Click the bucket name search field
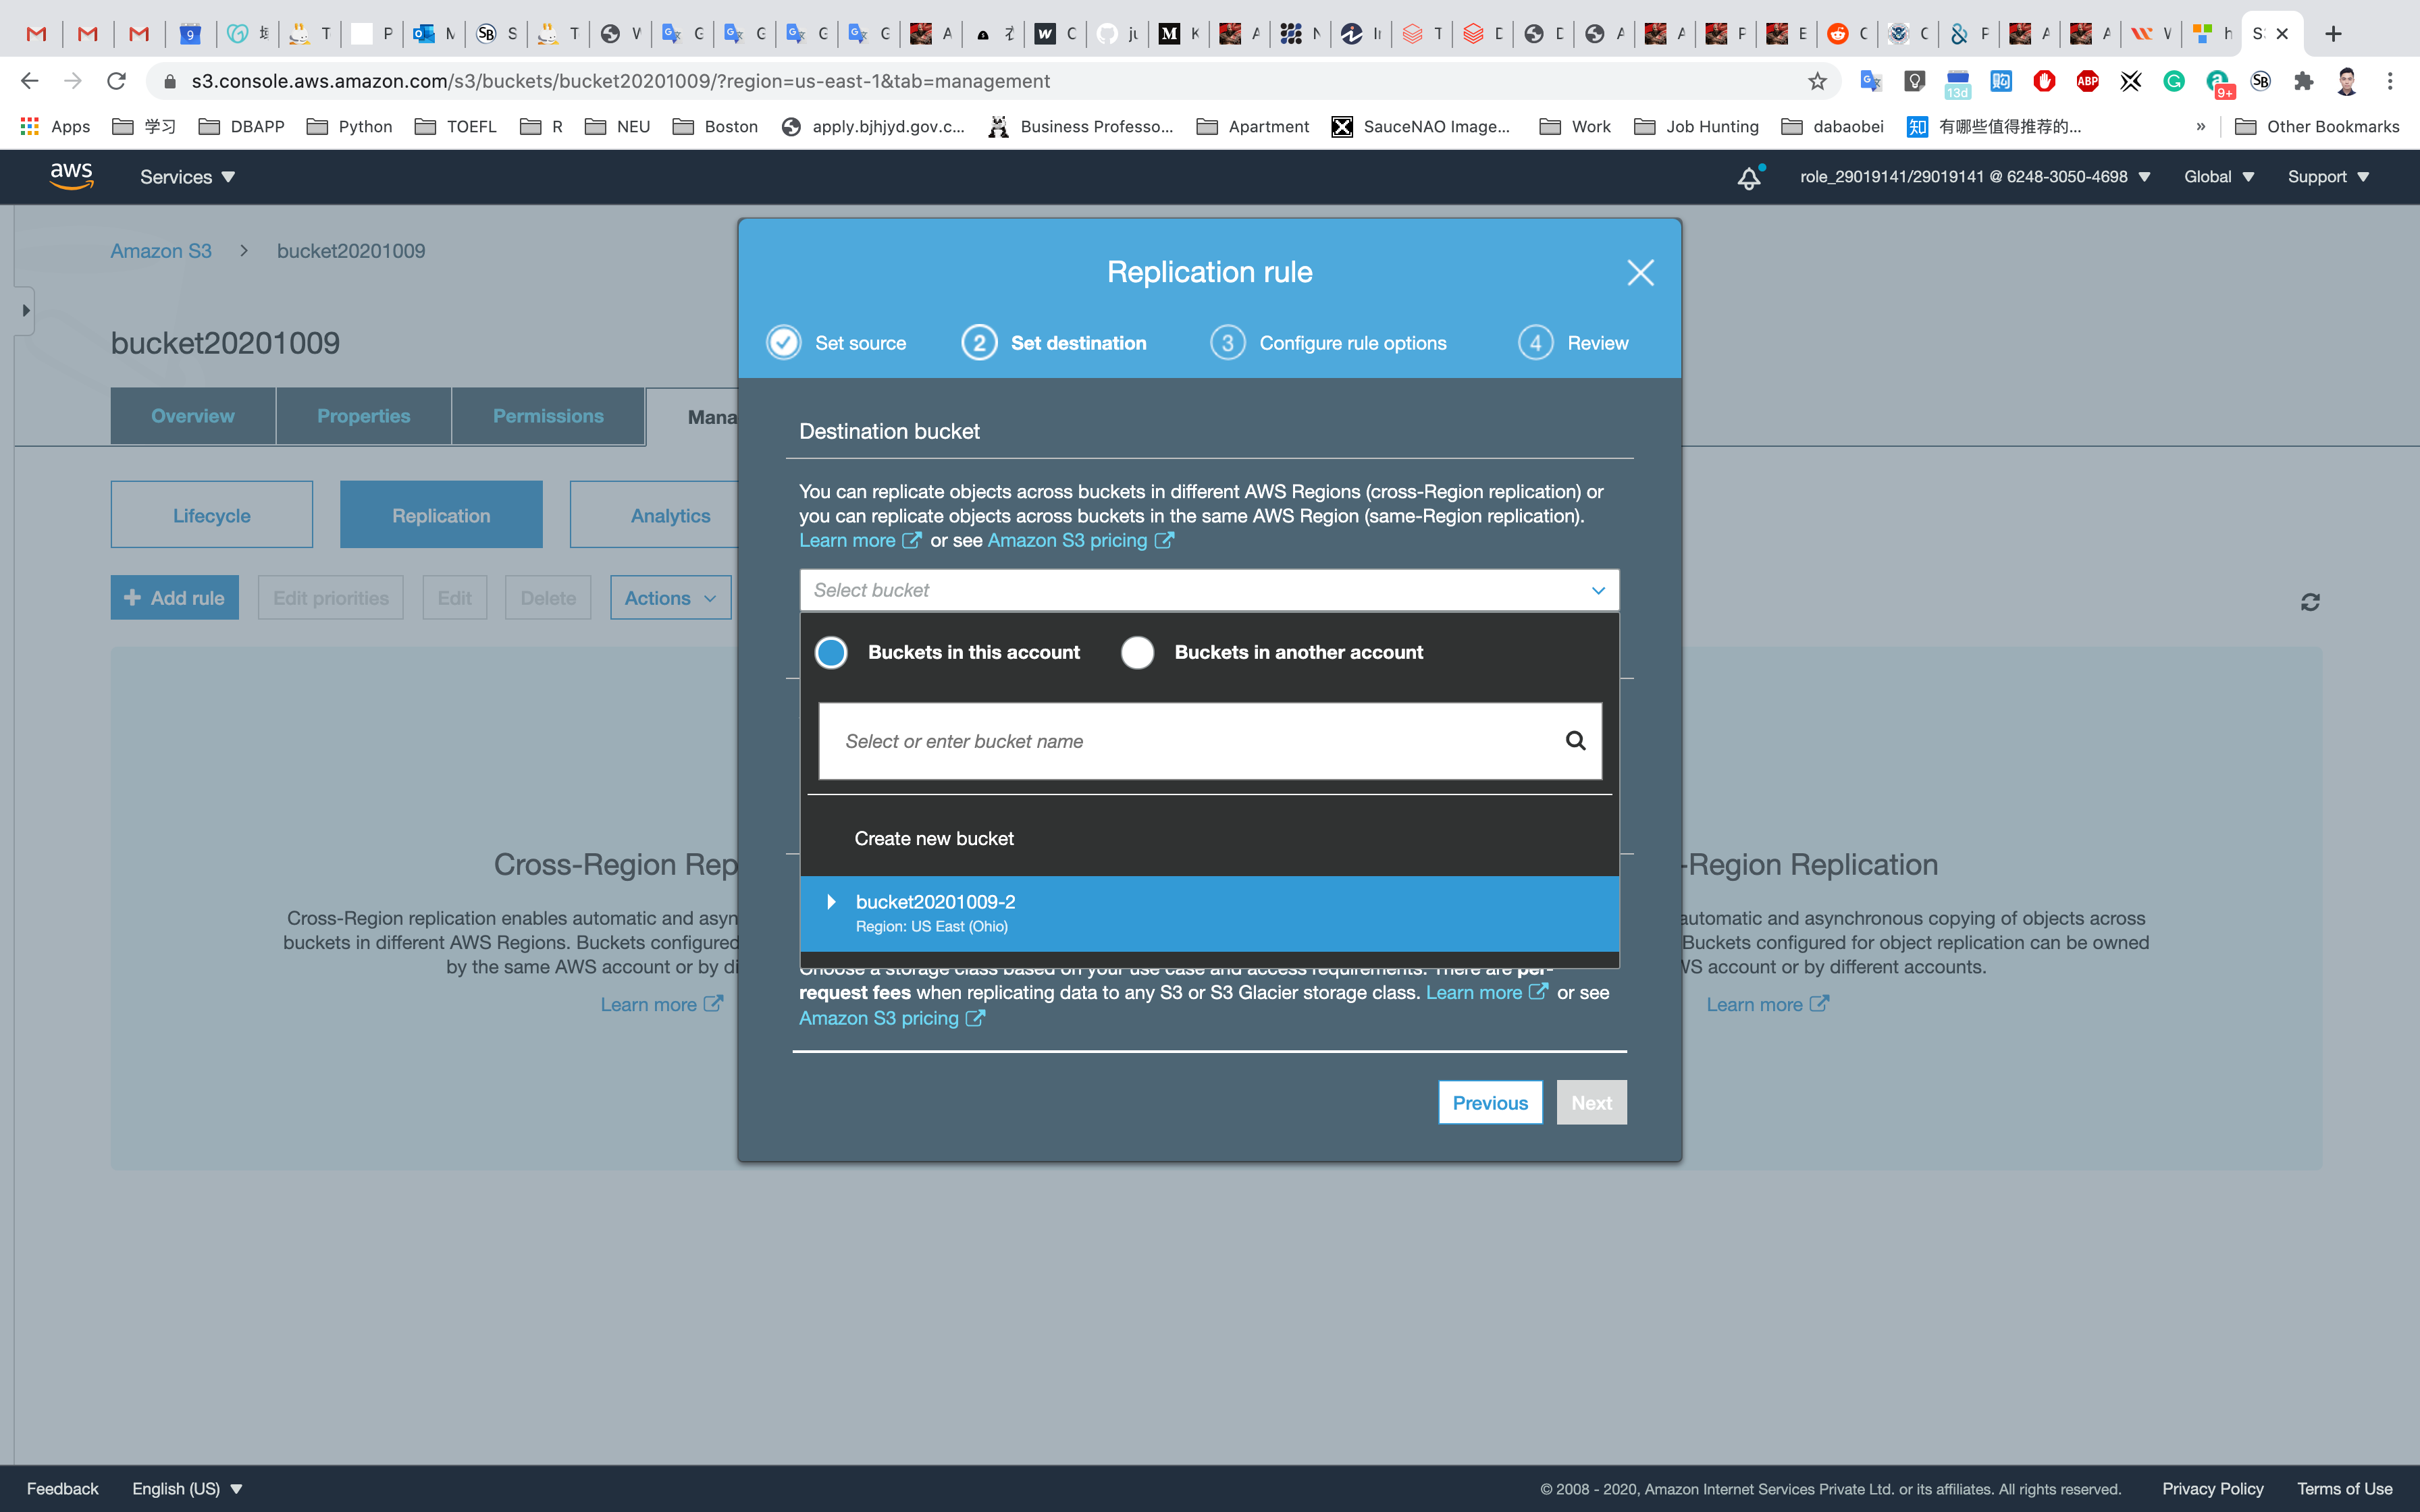The height and width of the screenshot is (1512, 2420). pyautogui.click(x=1190, y=741)
